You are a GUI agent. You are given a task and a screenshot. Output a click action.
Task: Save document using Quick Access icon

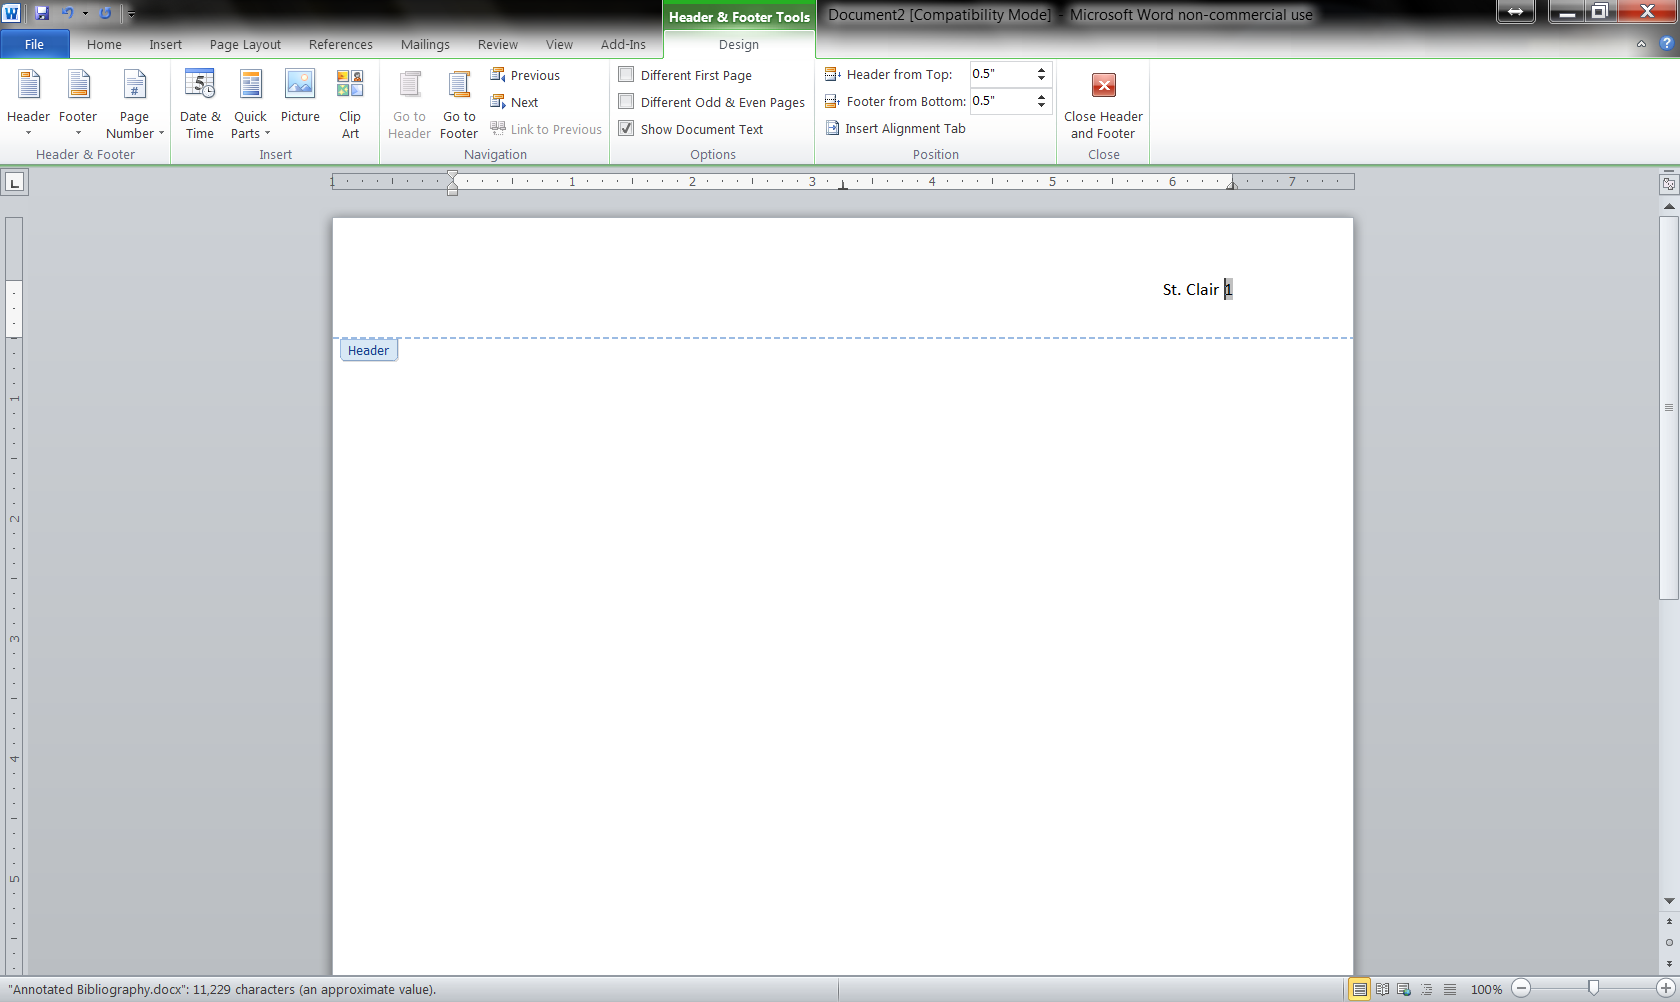42,14
